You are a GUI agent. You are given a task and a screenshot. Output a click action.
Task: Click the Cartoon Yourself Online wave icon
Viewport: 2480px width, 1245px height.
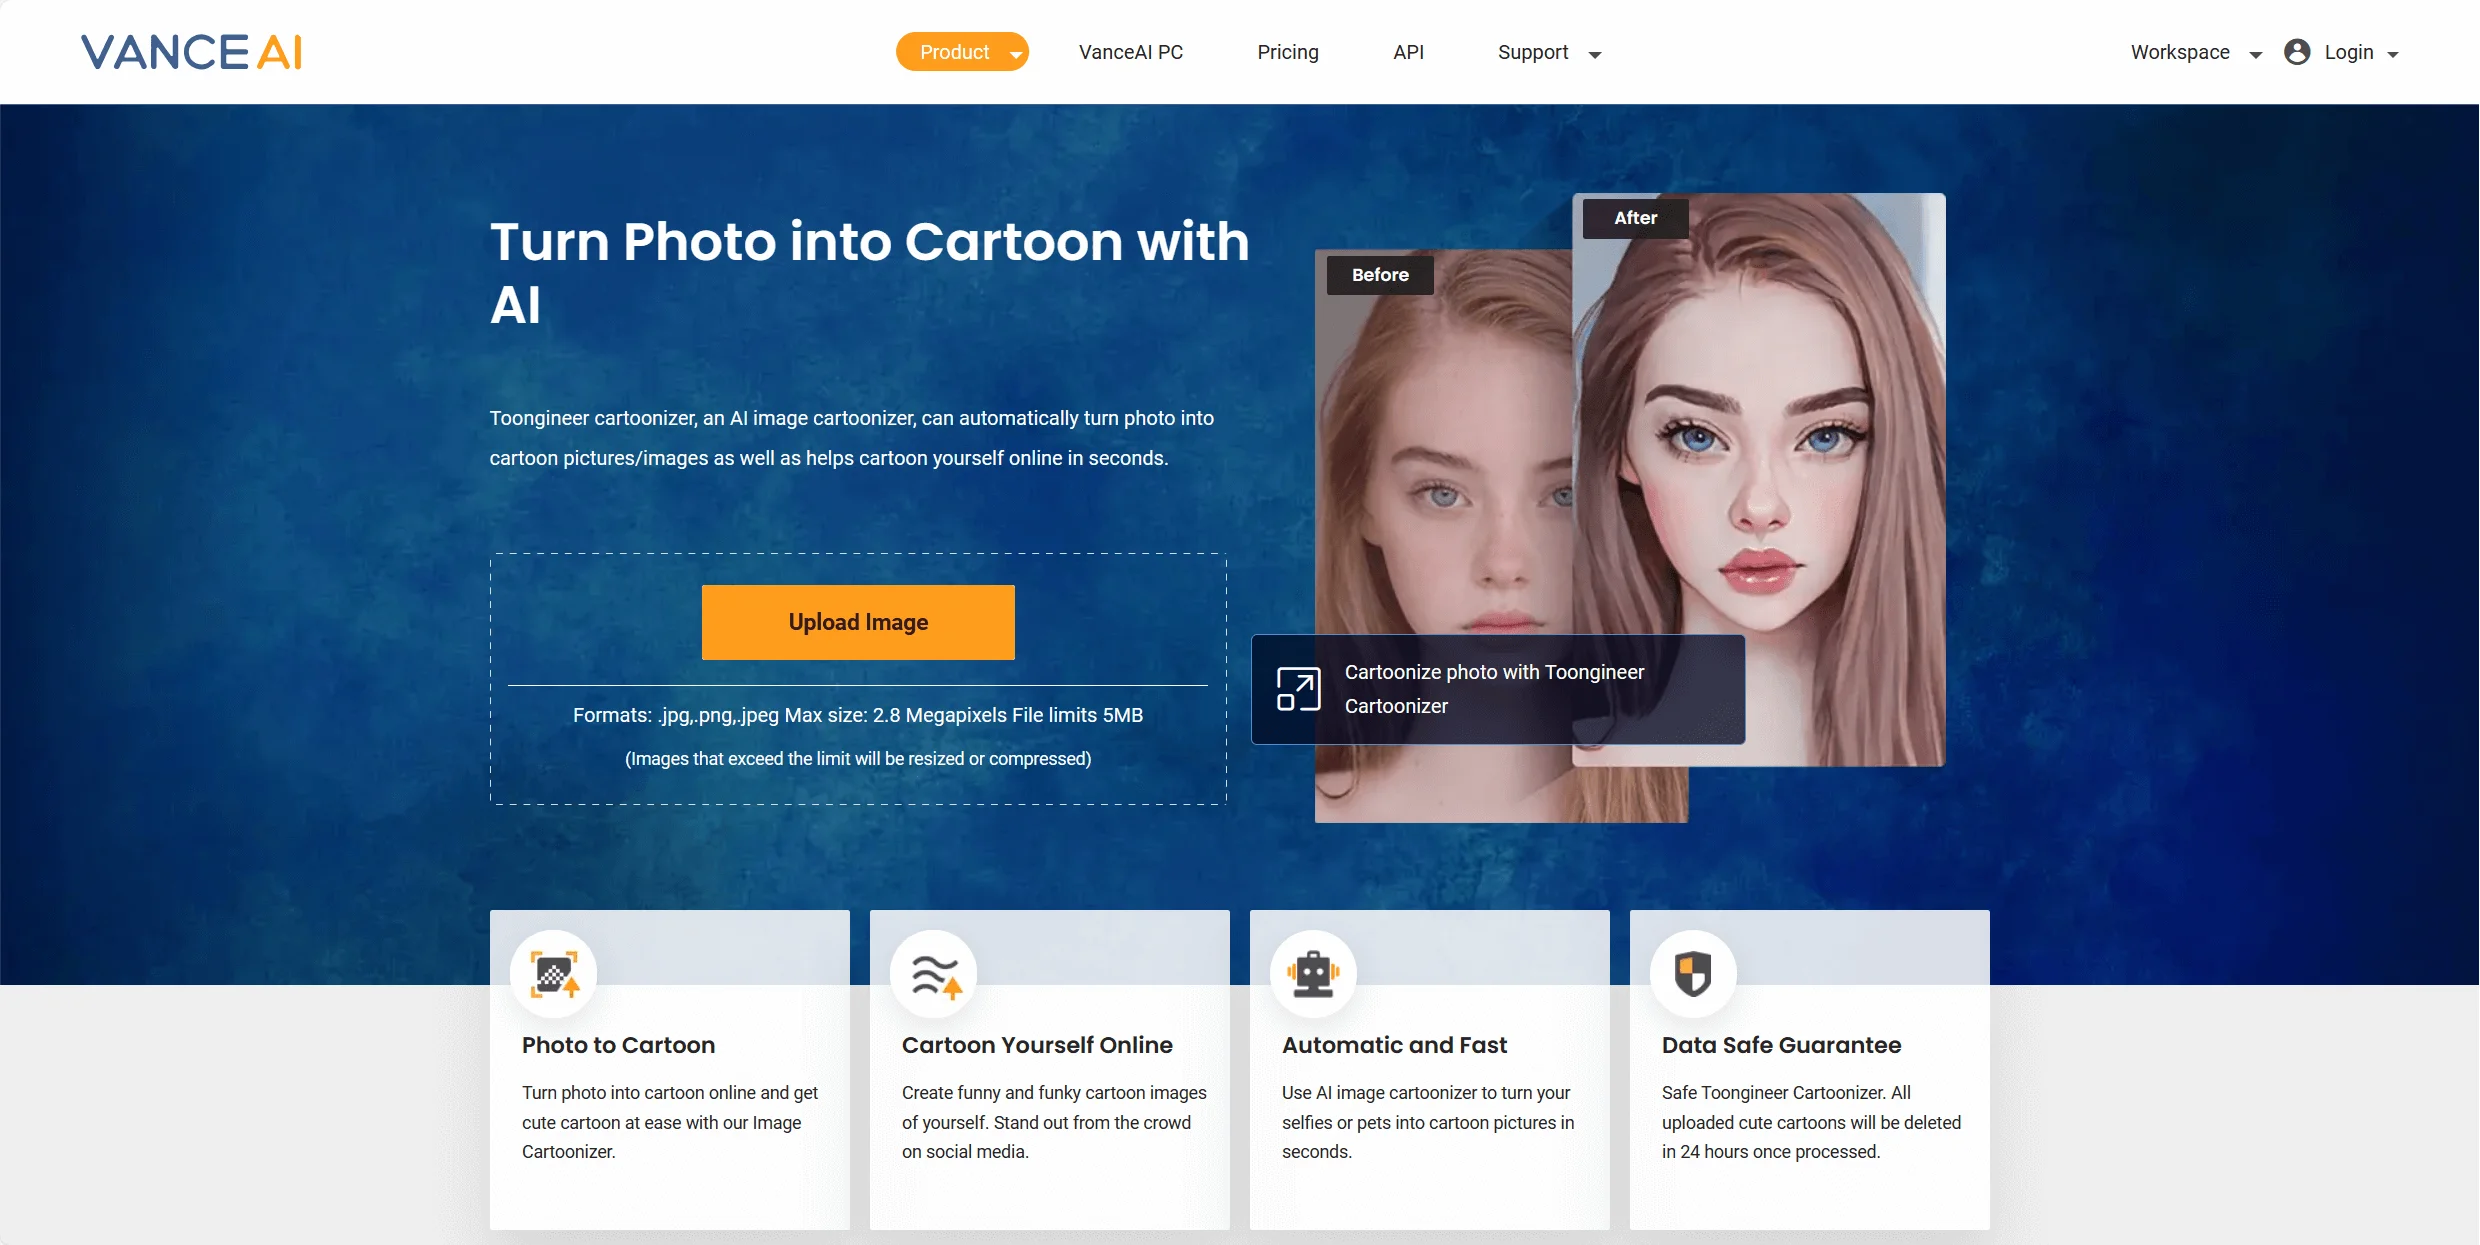(934, 974)
